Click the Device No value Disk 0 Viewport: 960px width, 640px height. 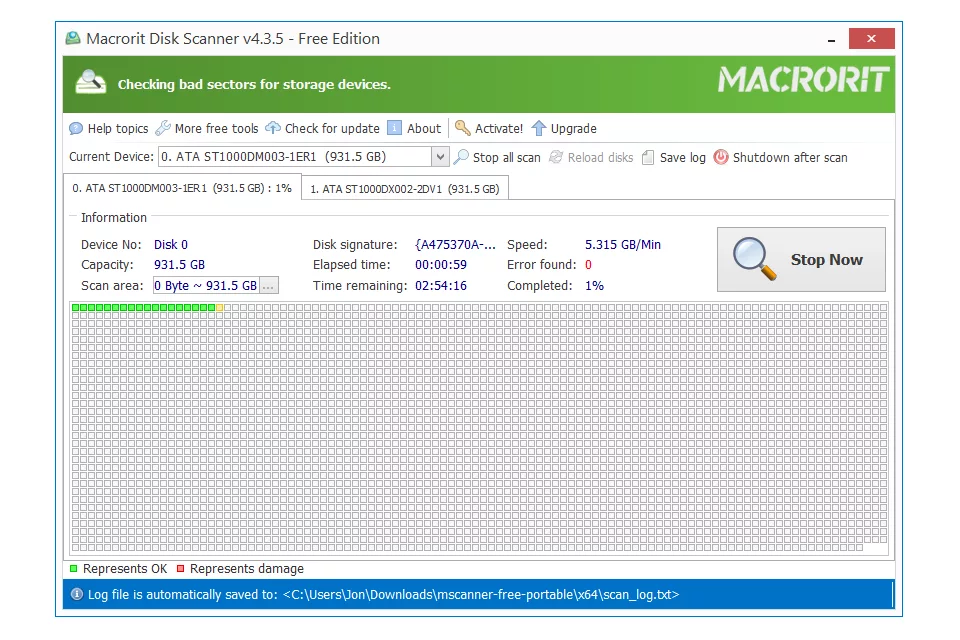[171, 244]
